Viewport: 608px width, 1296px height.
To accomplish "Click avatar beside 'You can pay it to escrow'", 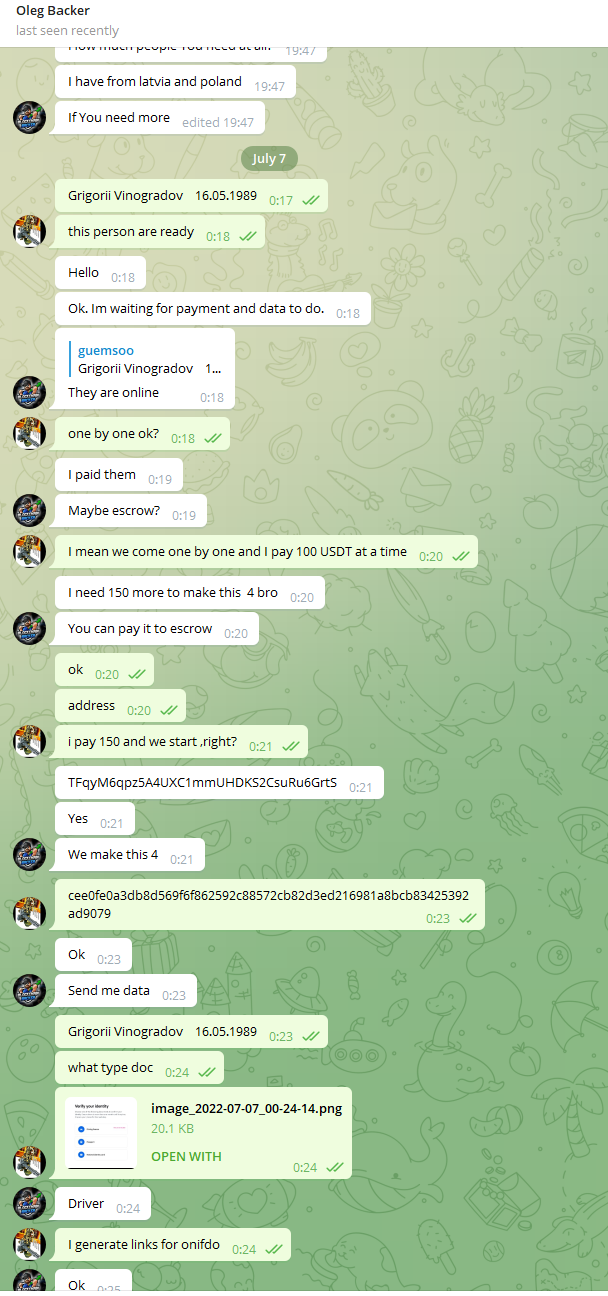I will click(29, 629).
